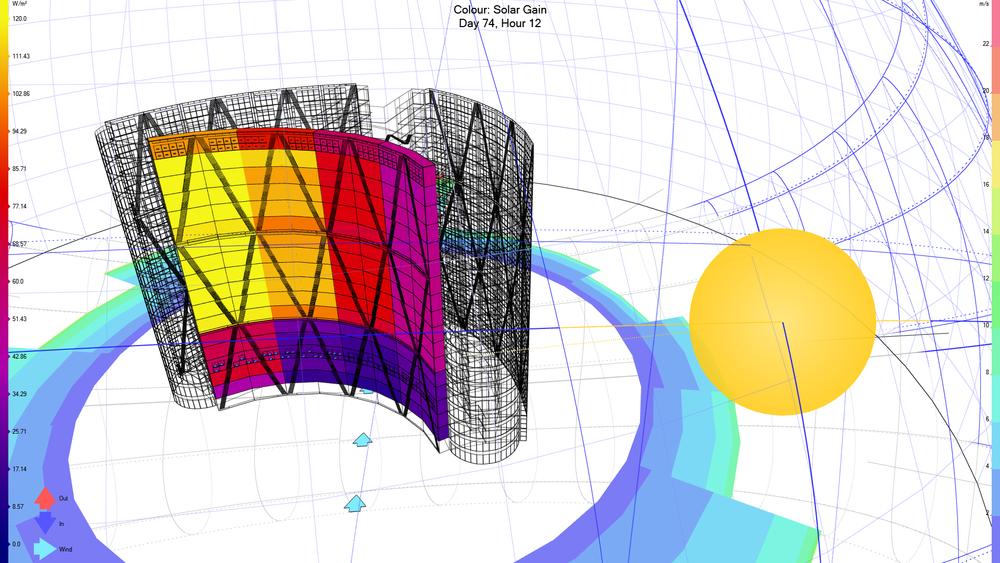
Task: Click the m/s unit label
Action: pos(982,6)
